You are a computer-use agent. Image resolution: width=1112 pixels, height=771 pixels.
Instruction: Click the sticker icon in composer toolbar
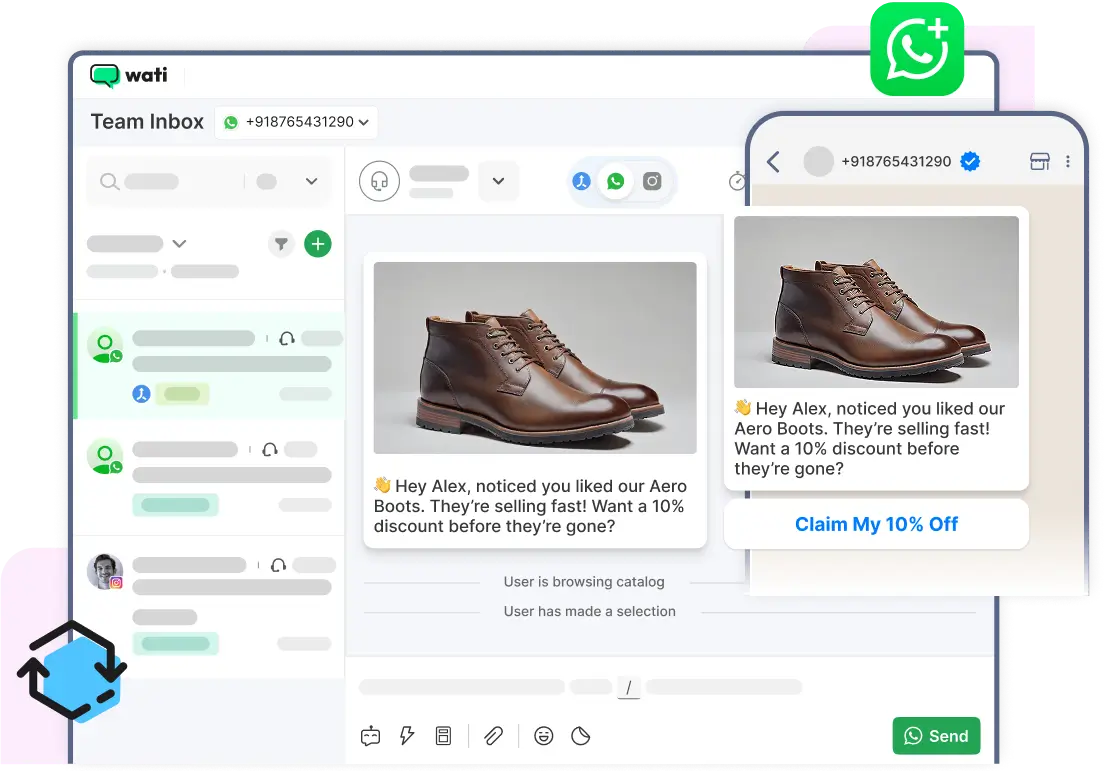click(581, 736)
